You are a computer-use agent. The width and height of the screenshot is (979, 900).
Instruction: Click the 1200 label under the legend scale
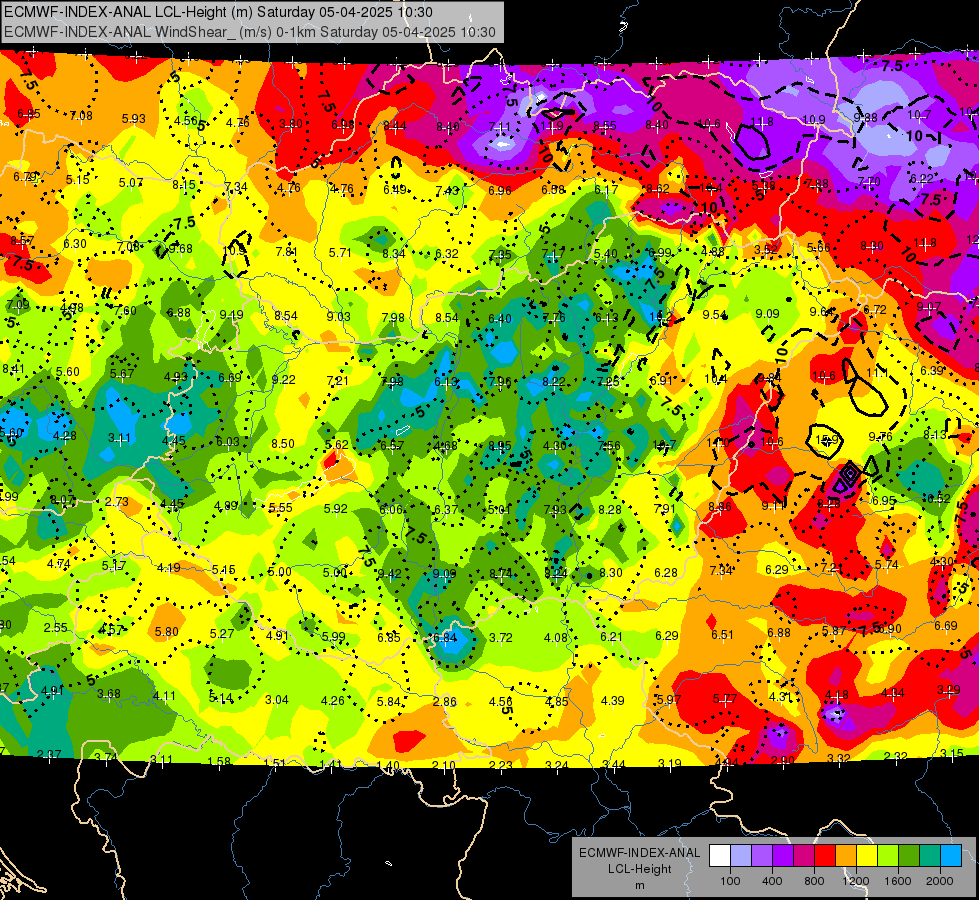pos(856,881)
